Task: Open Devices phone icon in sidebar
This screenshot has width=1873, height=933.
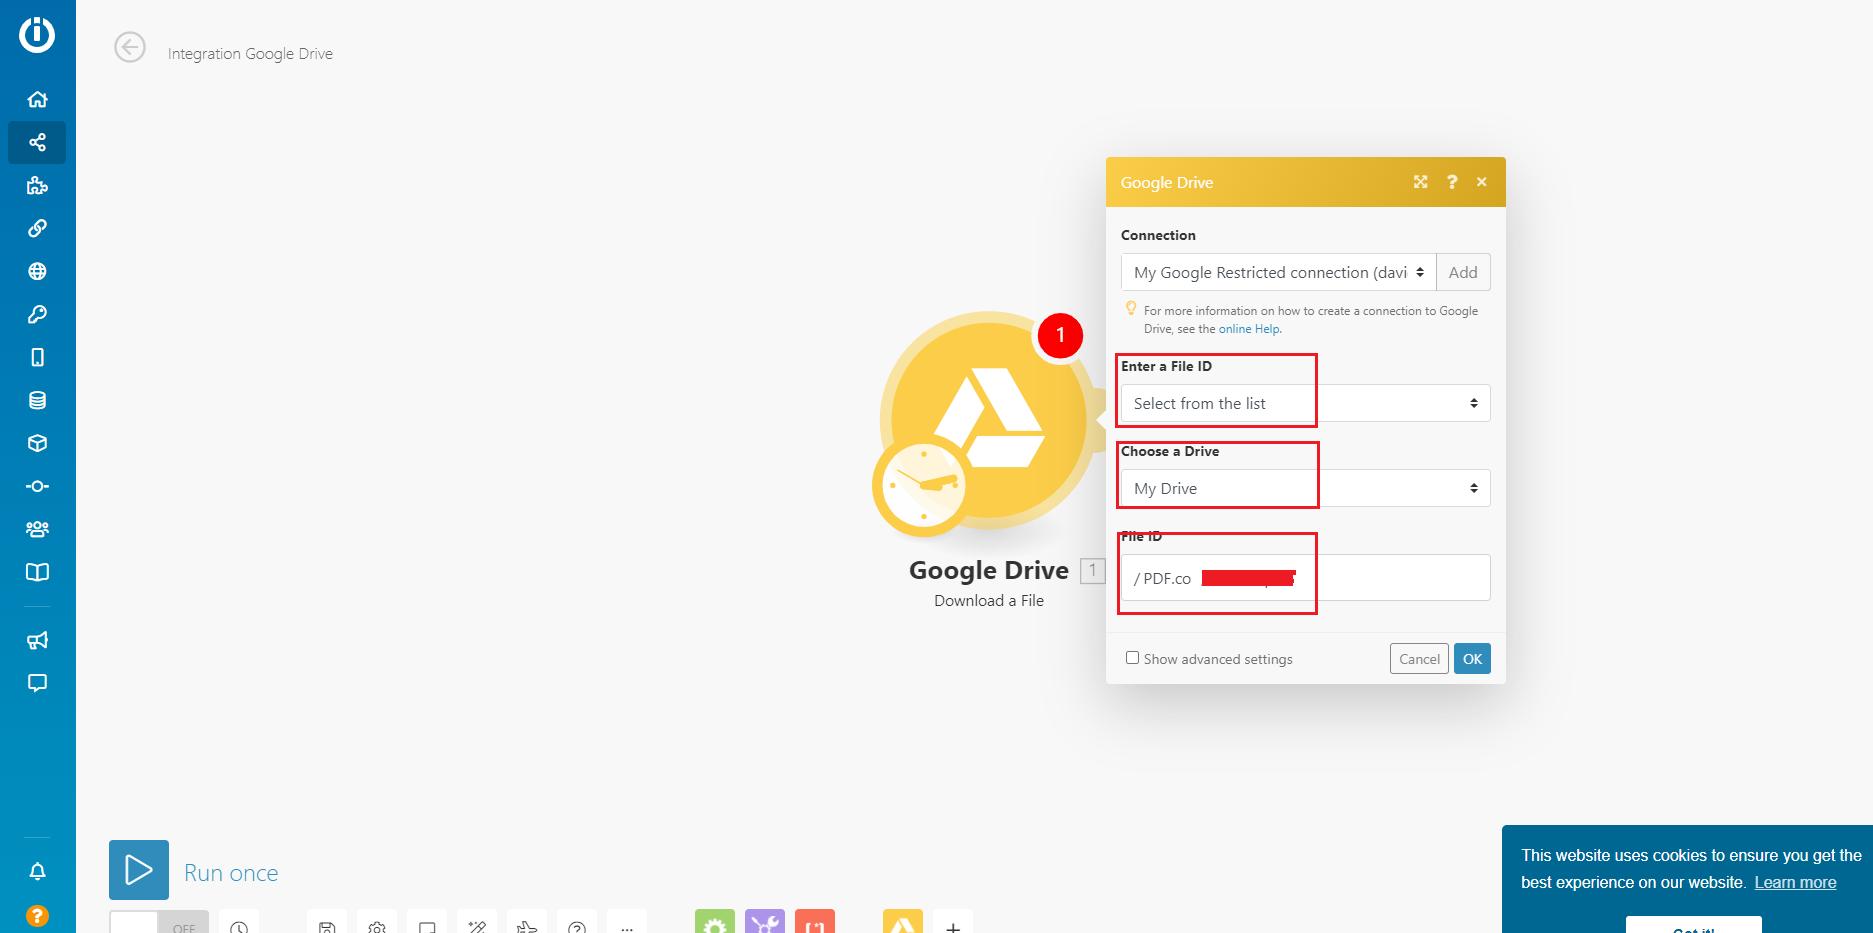Action: [37, 357]
